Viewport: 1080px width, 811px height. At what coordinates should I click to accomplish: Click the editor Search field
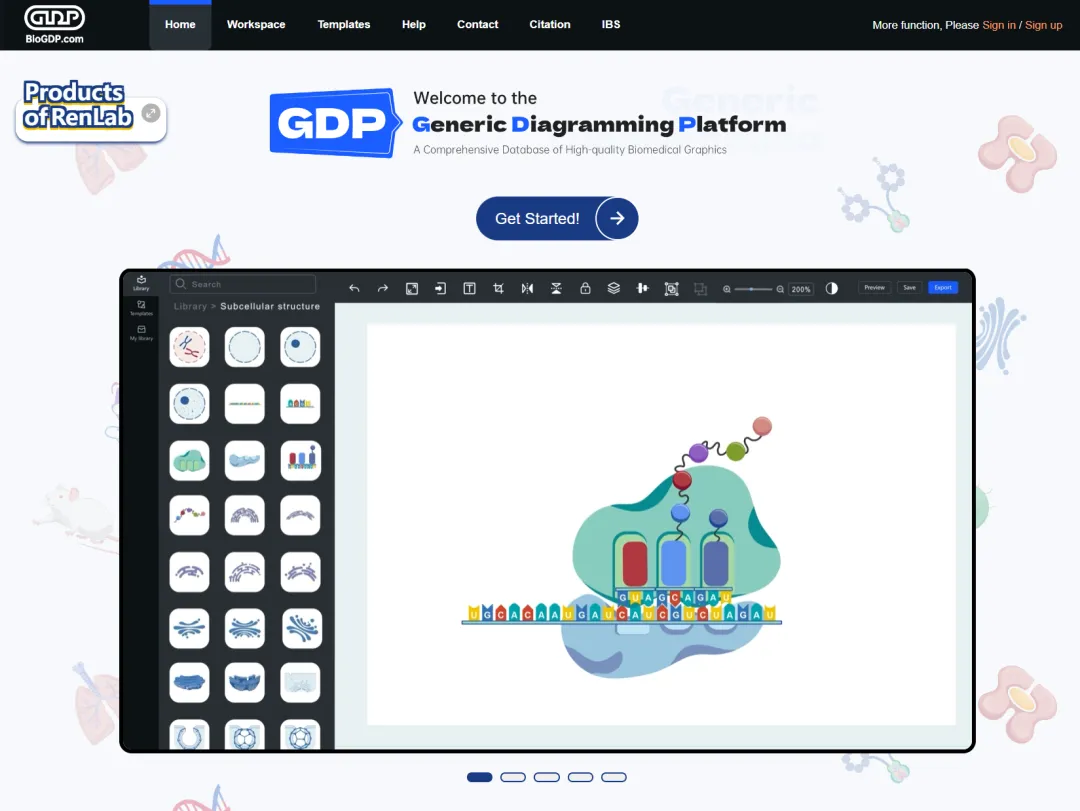pos(242,284)
